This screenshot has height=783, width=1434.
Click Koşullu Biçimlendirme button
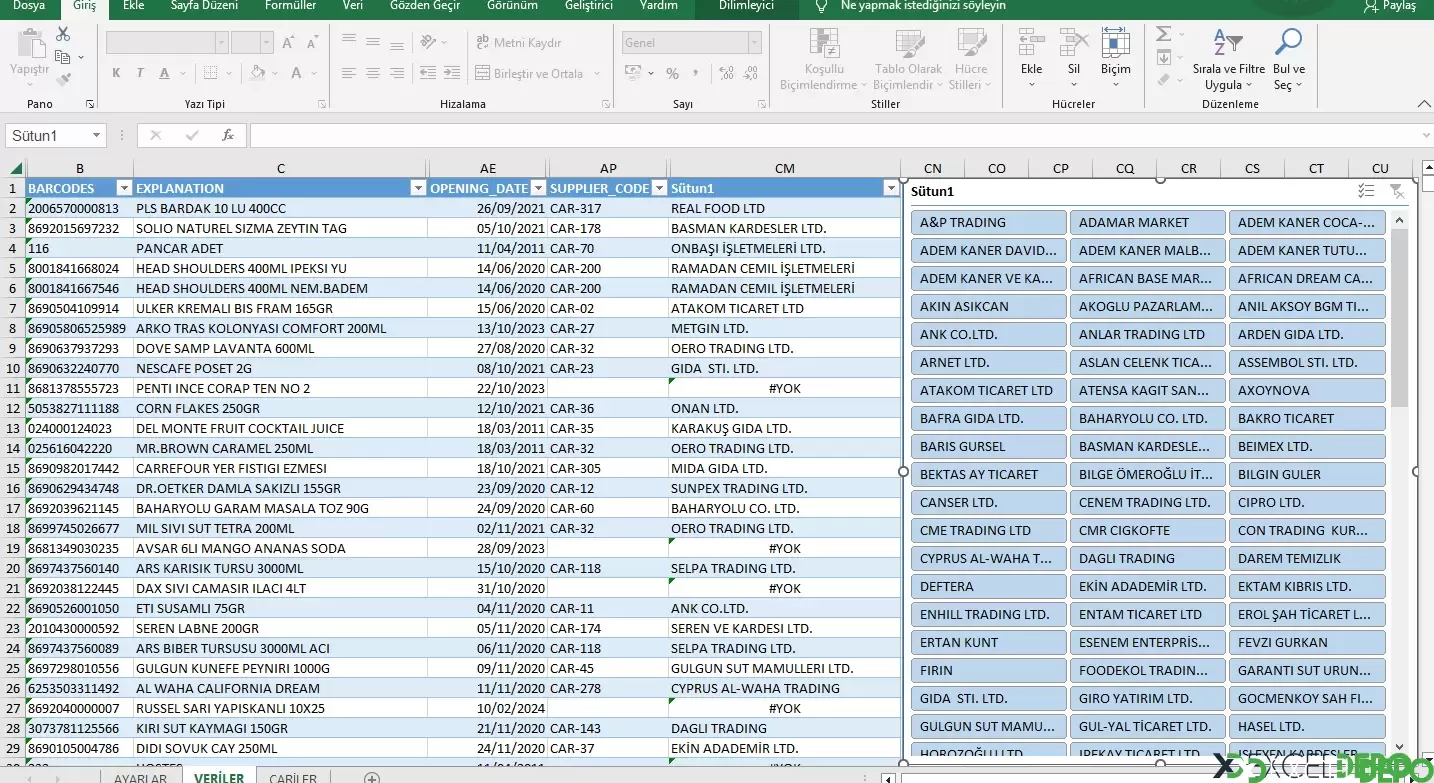tap(826, 60)
